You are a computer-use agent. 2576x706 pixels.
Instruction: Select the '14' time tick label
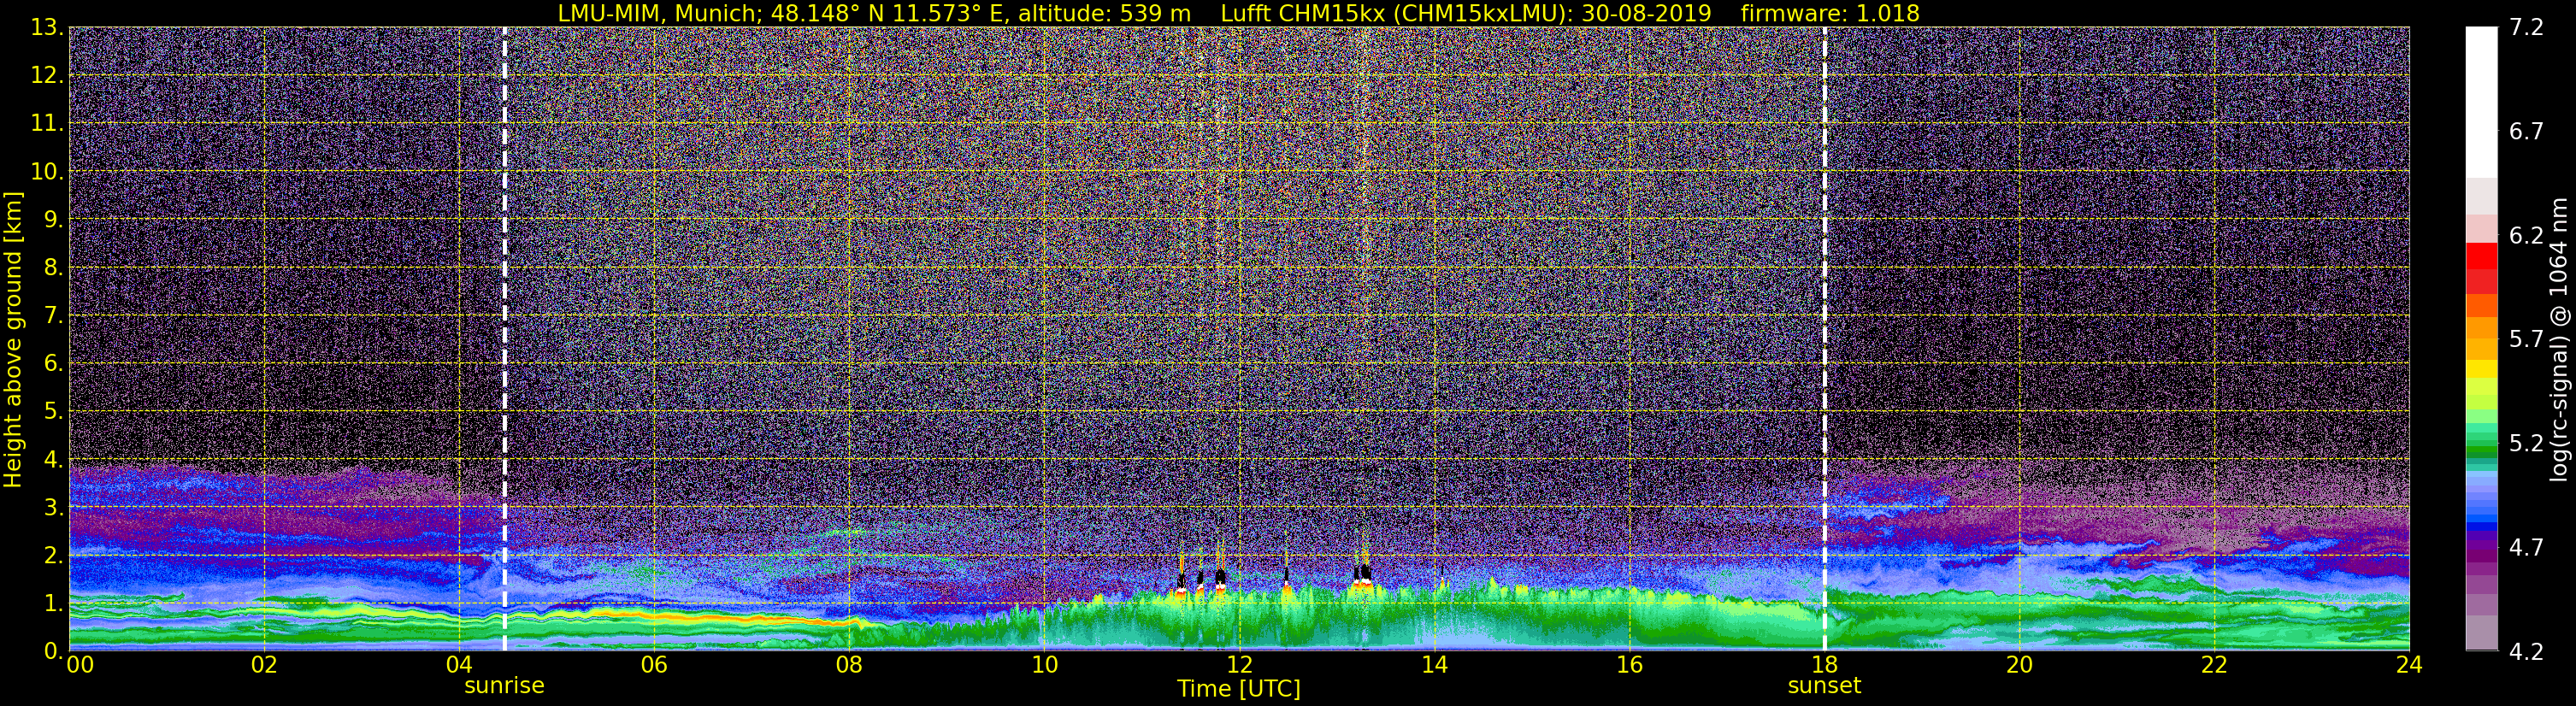click(1434, 665)
